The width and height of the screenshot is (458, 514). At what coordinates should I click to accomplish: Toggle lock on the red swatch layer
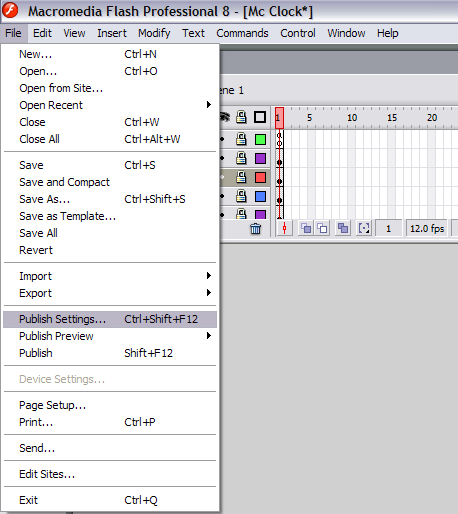[241, 177]
